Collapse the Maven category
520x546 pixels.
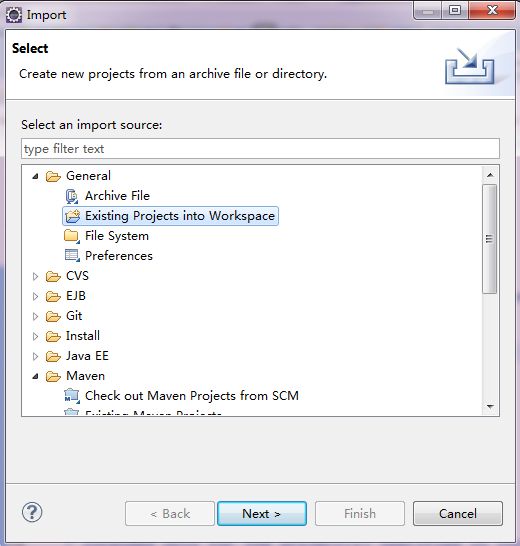[x=35, y=376]
